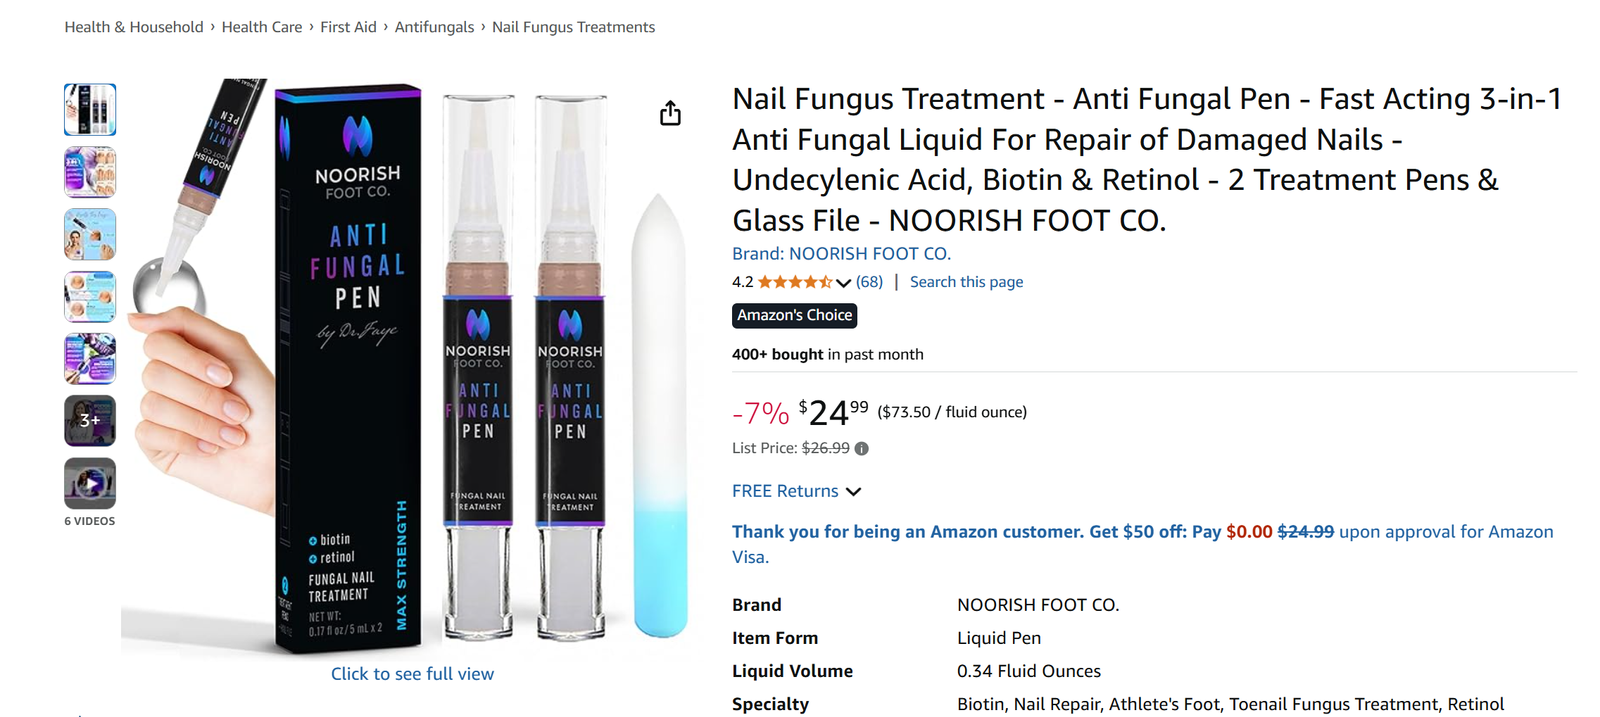
Task: Visit the Brand: NOORISH FOOT CO. link
Action: pos(841,254)
